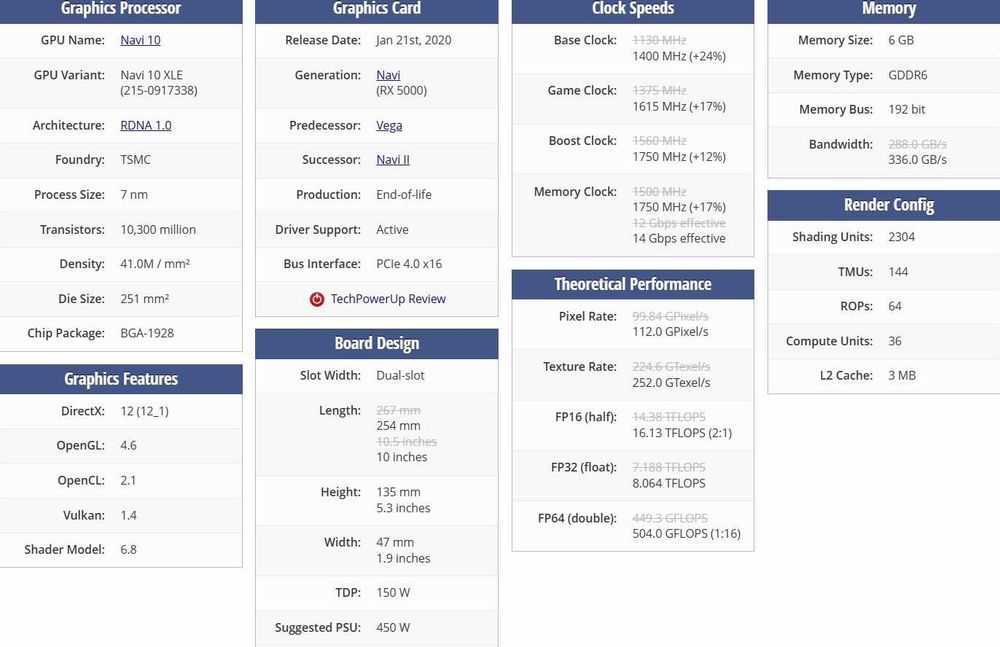The width and height of the screenshot is (1000, 647).
Task: Click the struck-through length '267 mm'
Action: (x=398, y=410)
